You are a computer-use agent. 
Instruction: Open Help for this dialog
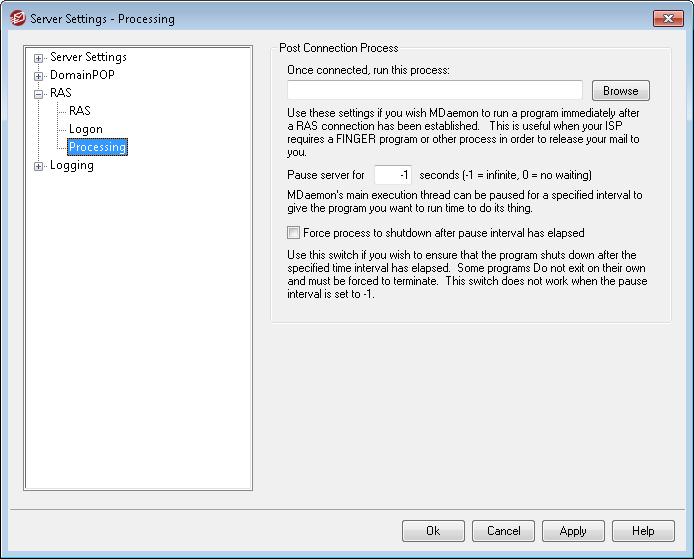coord(643,531)
